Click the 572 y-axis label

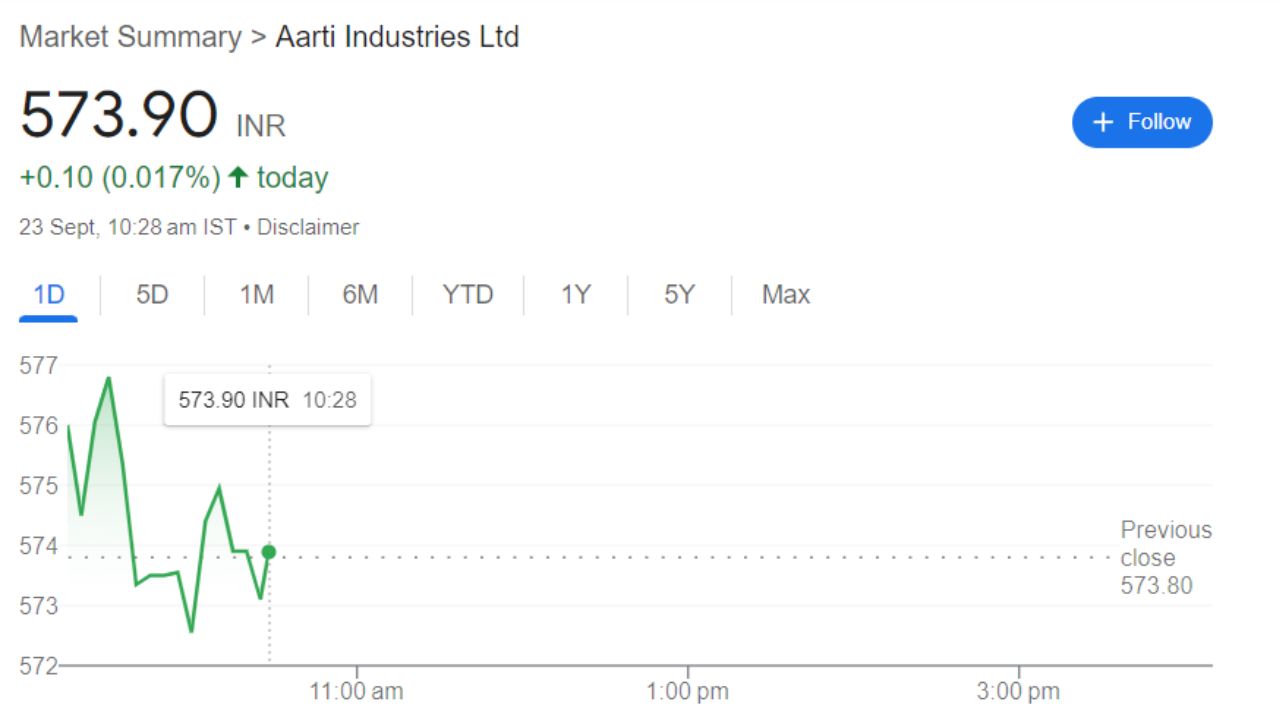[x=39, y=665]
